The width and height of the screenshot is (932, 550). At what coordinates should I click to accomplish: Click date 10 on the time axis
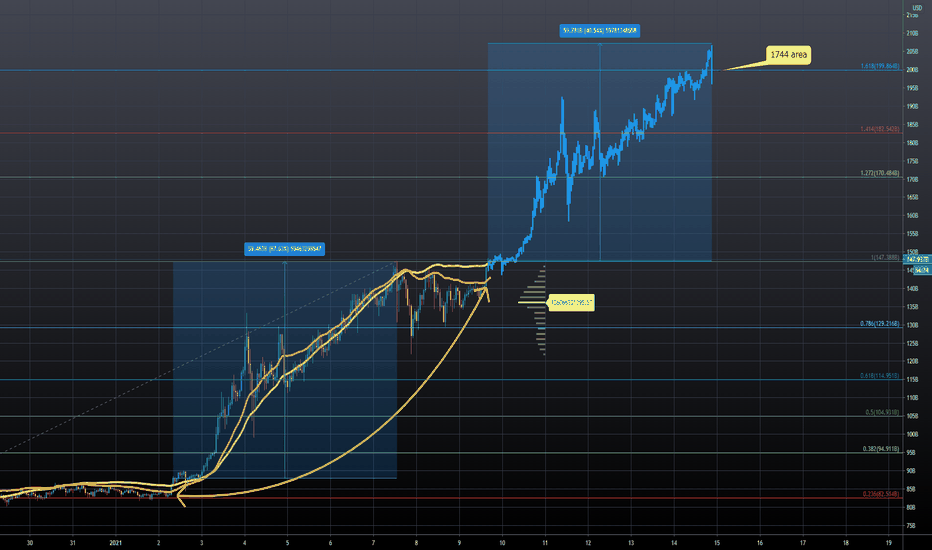pos(502,543)
